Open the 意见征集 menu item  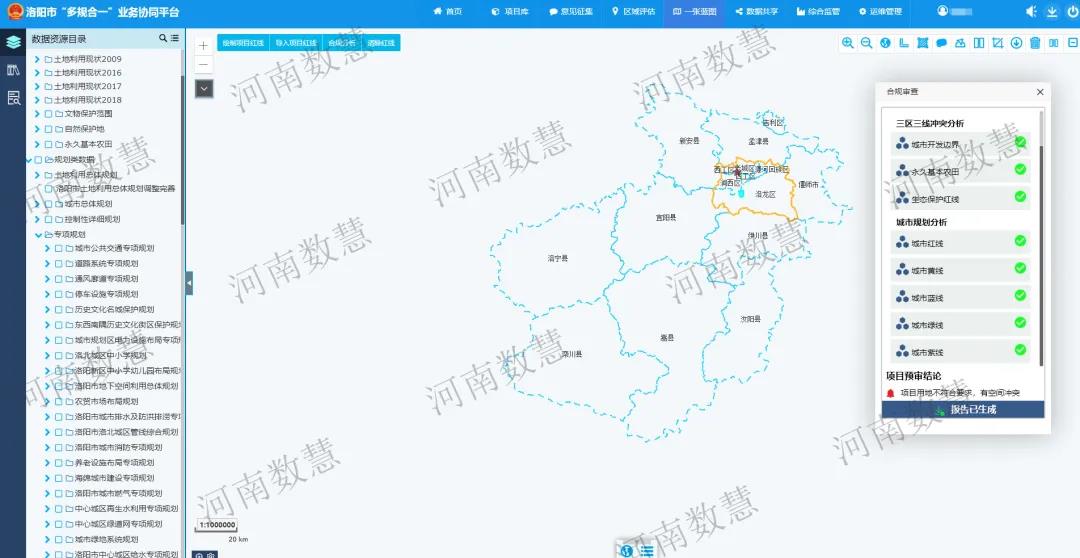(x=571, y=12)
